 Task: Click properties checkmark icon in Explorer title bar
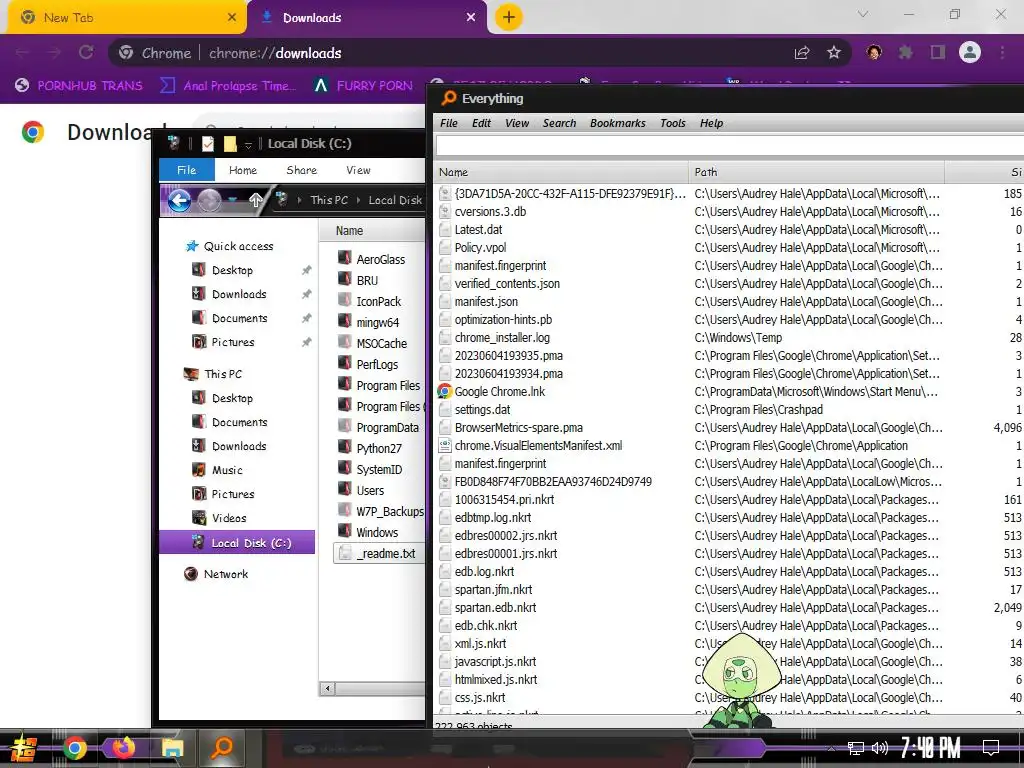click(x=208, y=144)
